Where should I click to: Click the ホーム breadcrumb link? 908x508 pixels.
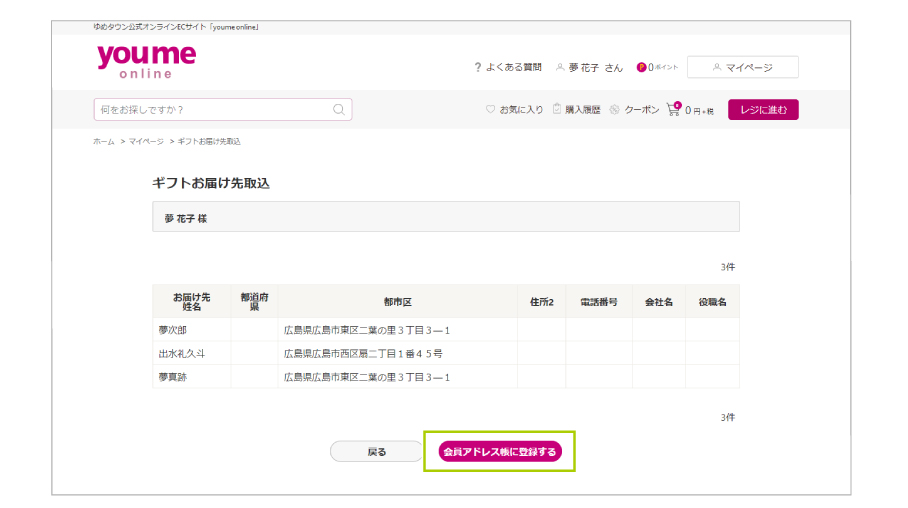tap(104, 141)
